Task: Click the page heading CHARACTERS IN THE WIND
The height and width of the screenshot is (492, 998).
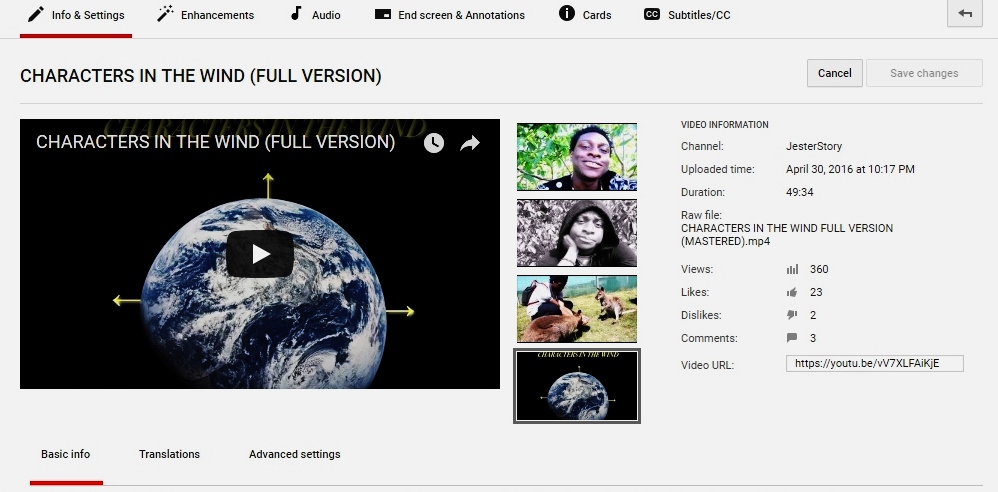Action: pos(200,76)
